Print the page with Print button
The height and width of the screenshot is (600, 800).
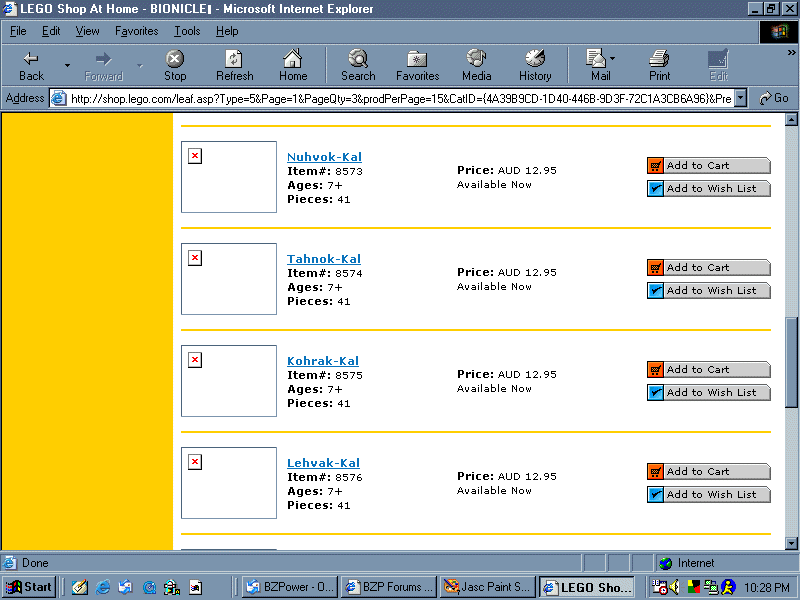tap(659, 65)
